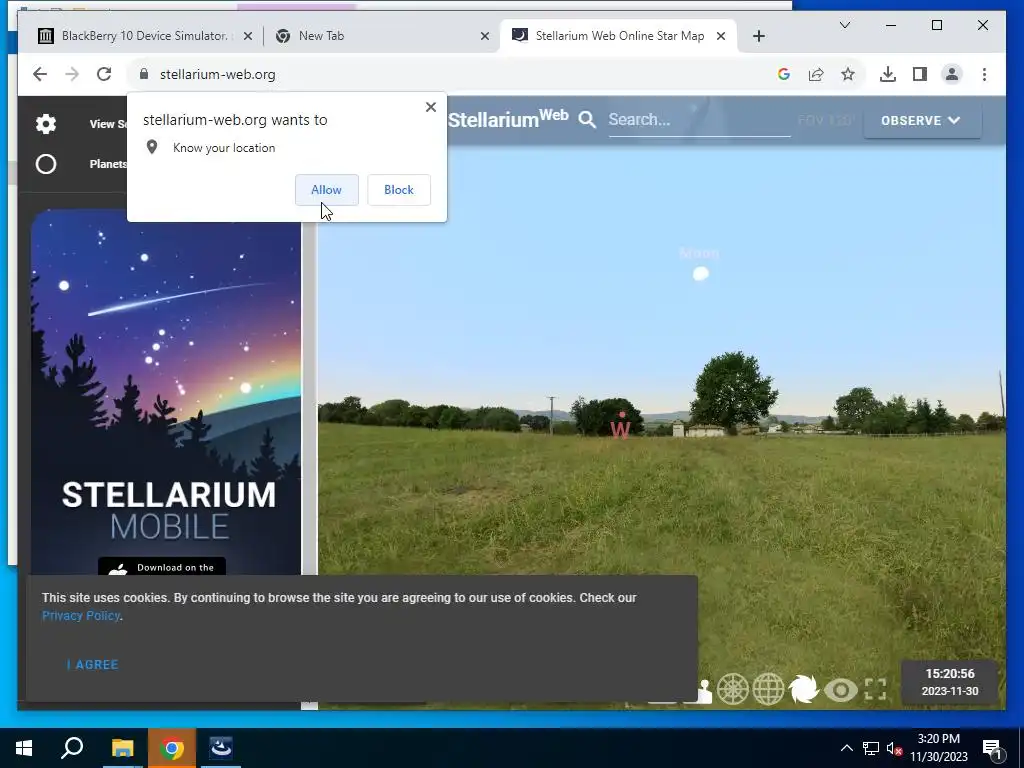This screenshot has width=1024, height=768.
Task: Click the Google icon in toolbar
Action: tap(784, 74)
